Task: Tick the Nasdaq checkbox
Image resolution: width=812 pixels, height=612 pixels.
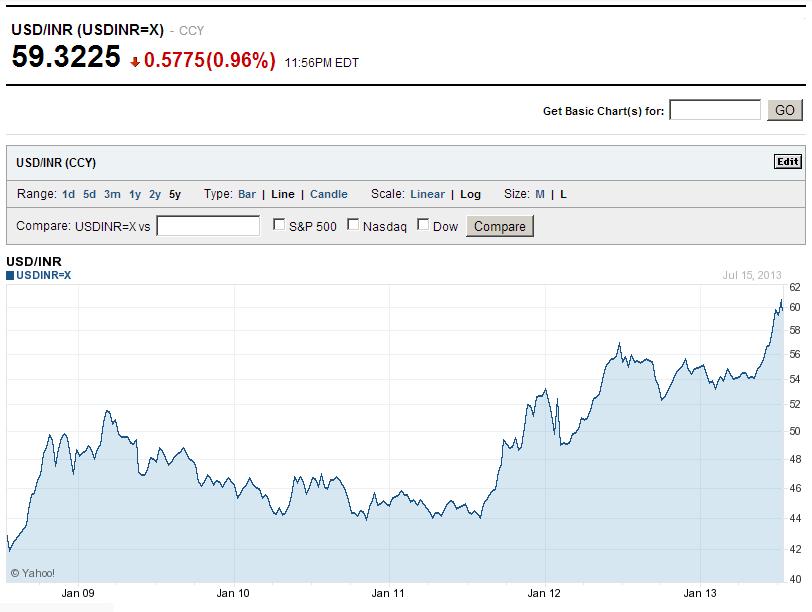Action: (x=353, y=225)
